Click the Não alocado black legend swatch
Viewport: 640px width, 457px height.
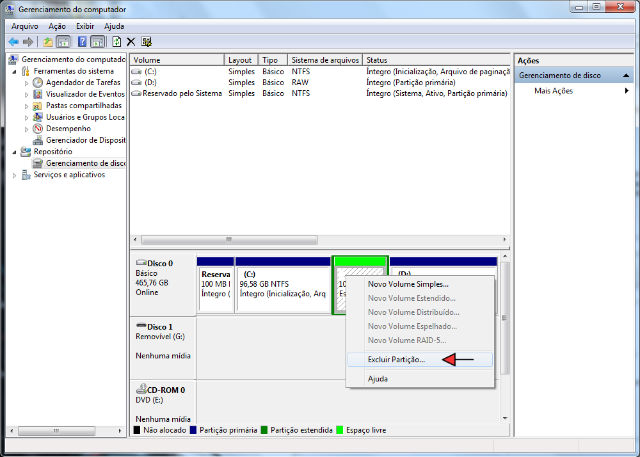click(137, 430)
